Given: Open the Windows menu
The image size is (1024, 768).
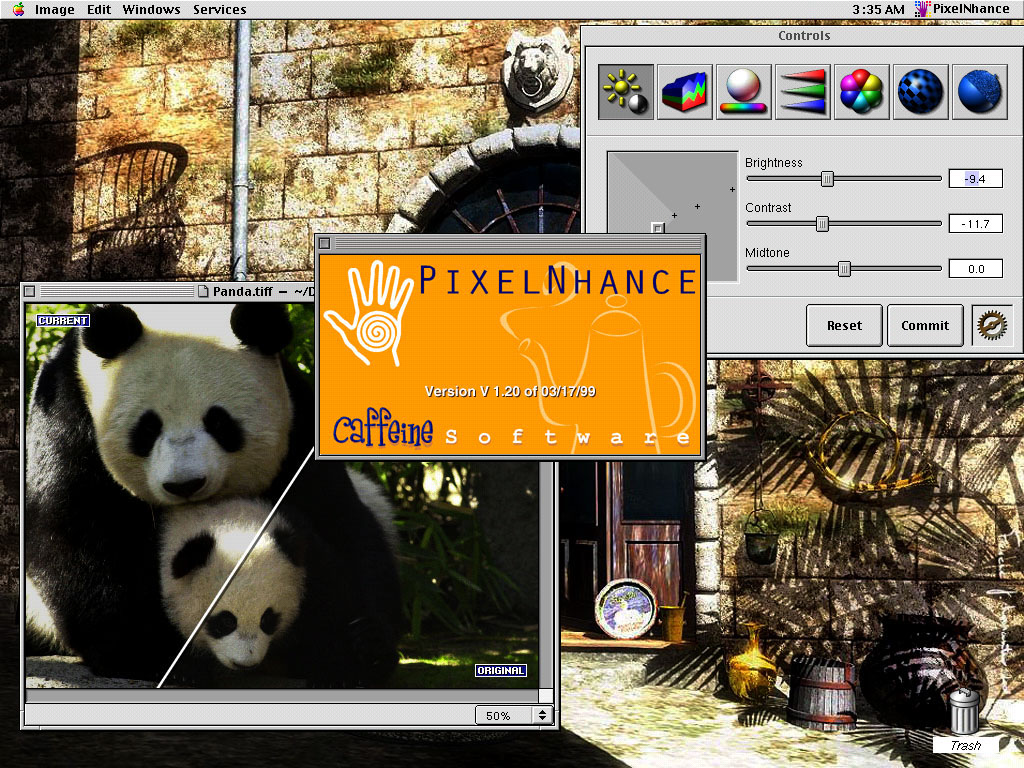Looking at the screenshot, I should pyautogui.click(x=151, y=9).
